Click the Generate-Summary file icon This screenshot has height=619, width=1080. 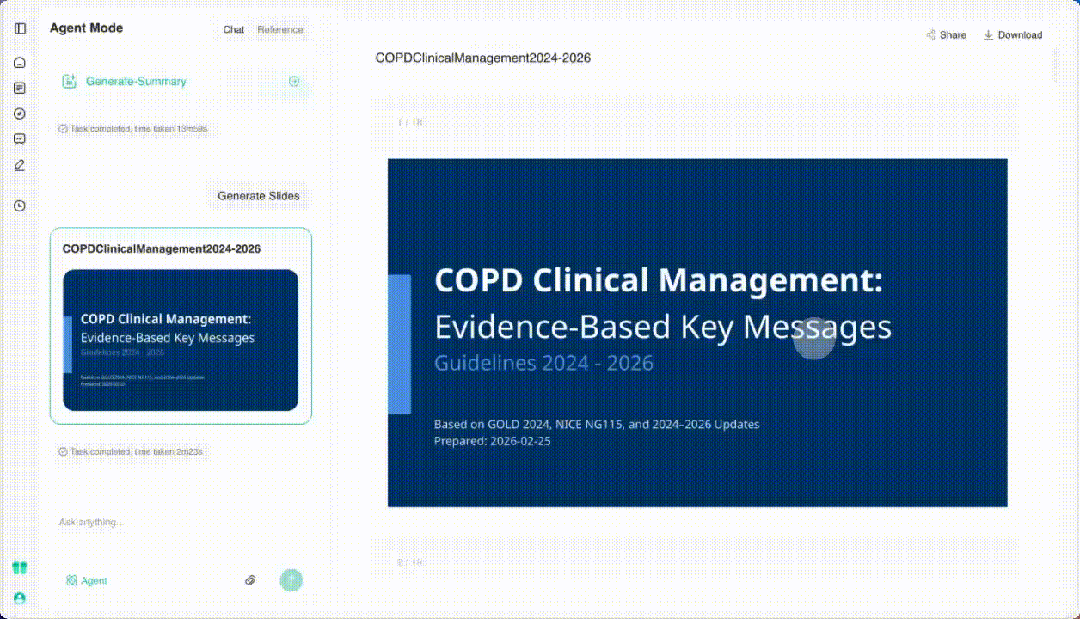[x=70, y=81]
